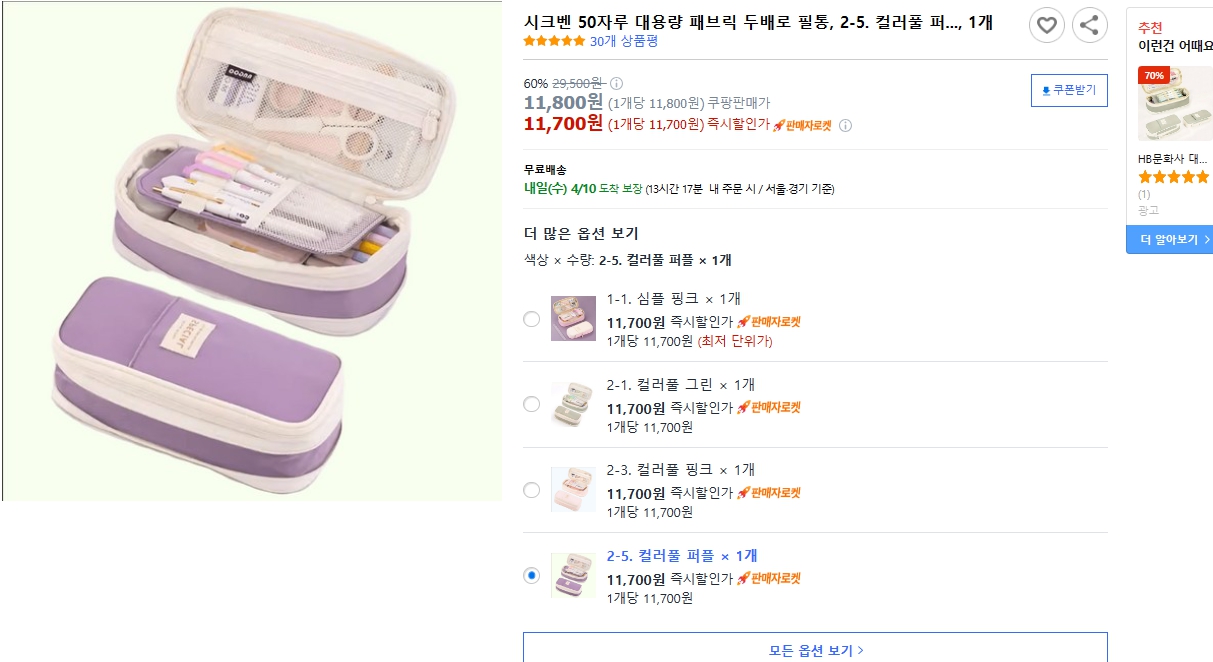Expand all options with 모든 옵션 보기
The height and width of the screenshot is (662, 1213).
(x=815, y=650)
